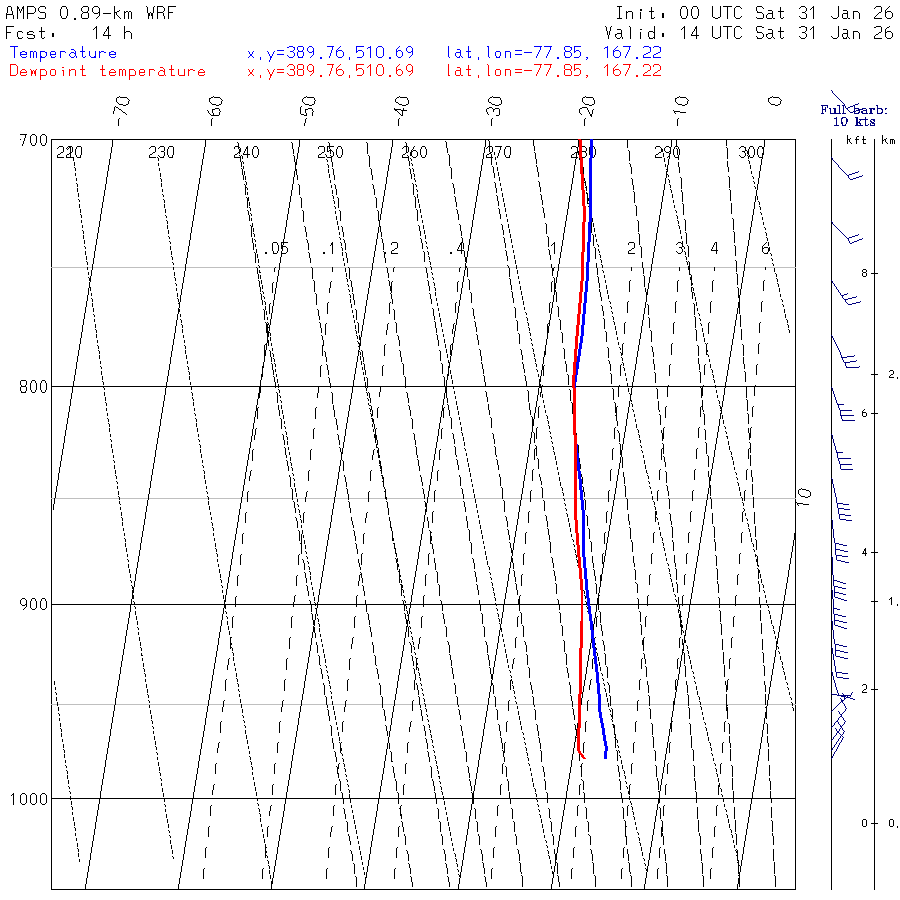The image size is (900, 900).
Task: Click the -10 temperature axis label
Action: coord(681,111)
